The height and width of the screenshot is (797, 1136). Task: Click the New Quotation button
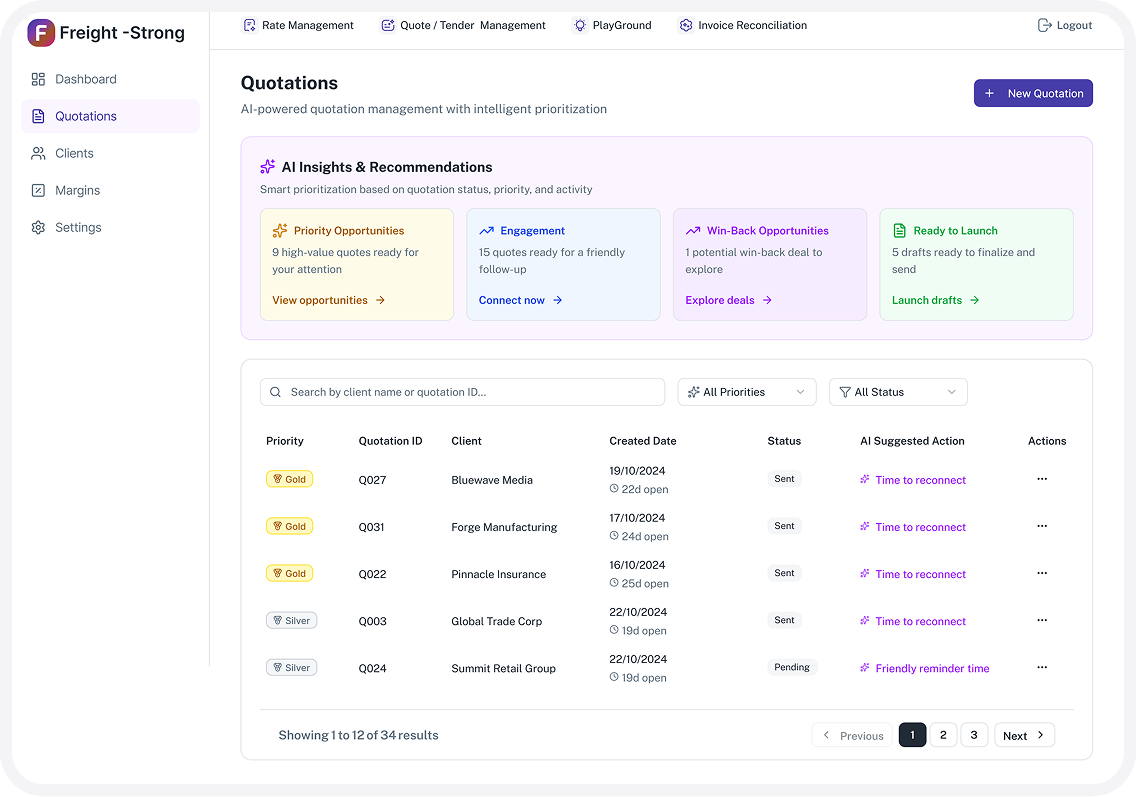(x=1033, y=93)
